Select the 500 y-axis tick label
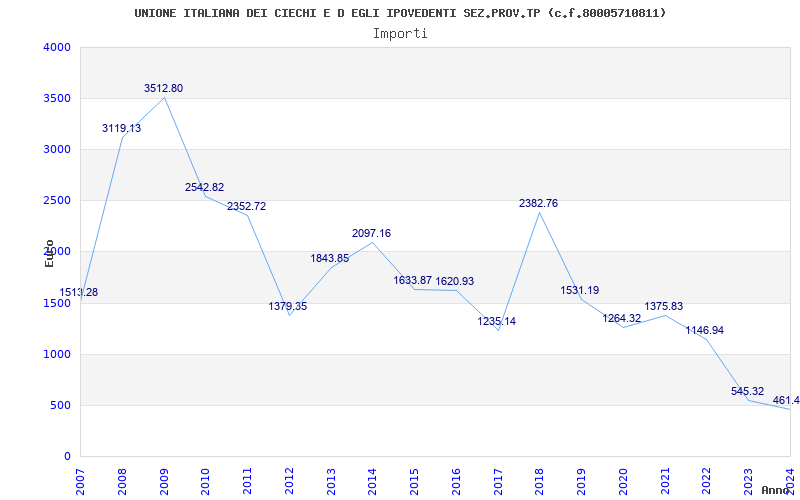The image size is (800, 500). (60, 406)
